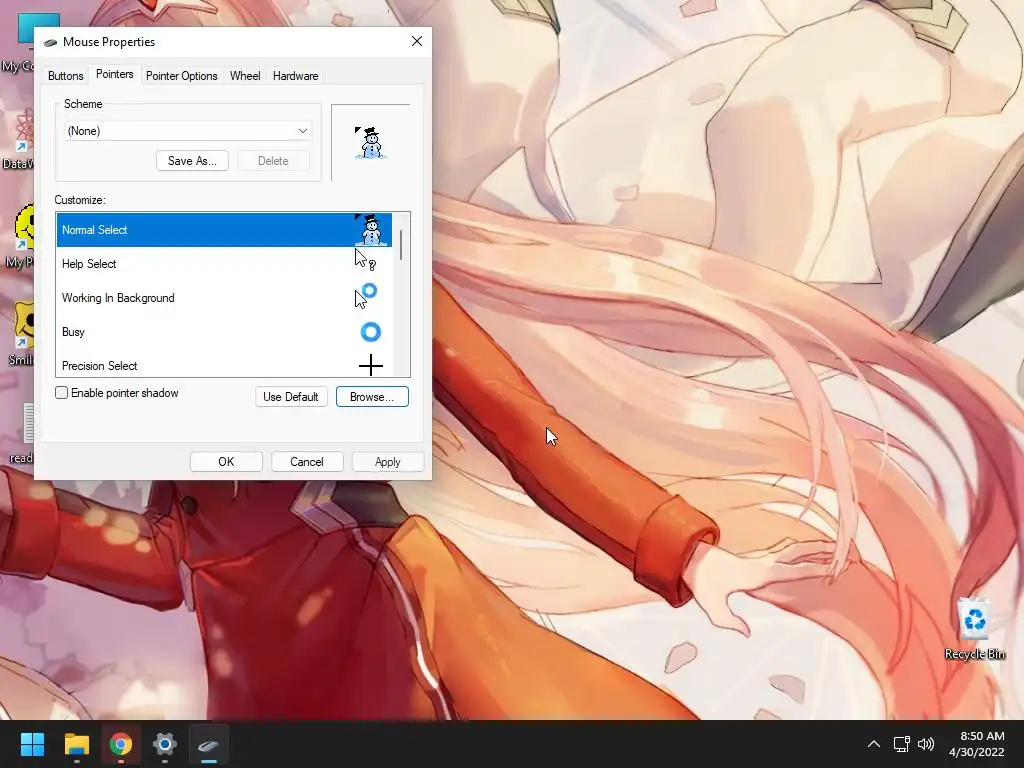The width and height of the screenshot is (1024, 768).
Task: Open the Pointer Options tab
Action: 182,76
